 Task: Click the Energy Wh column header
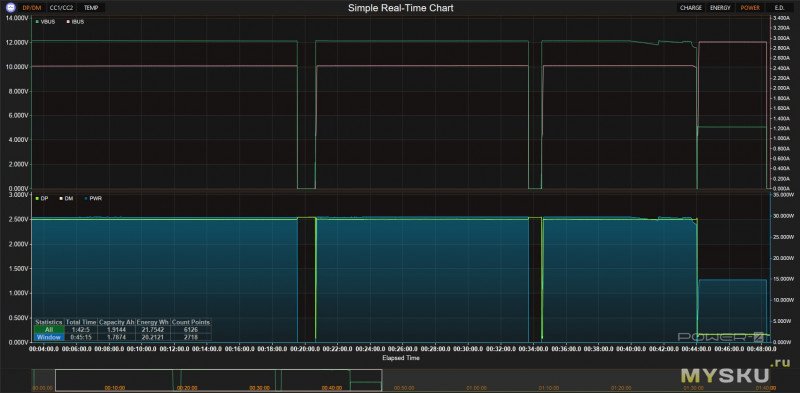153,323
